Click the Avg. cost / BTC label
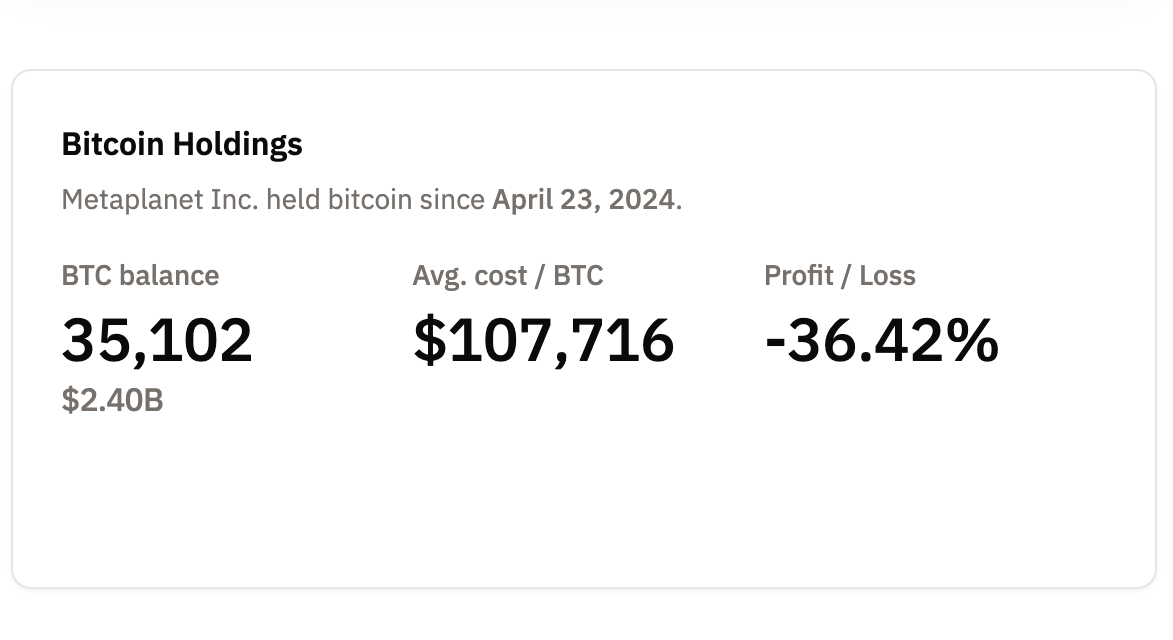Image resolution: width=1173 pixels, height=640 pixels. pos(507,275)
